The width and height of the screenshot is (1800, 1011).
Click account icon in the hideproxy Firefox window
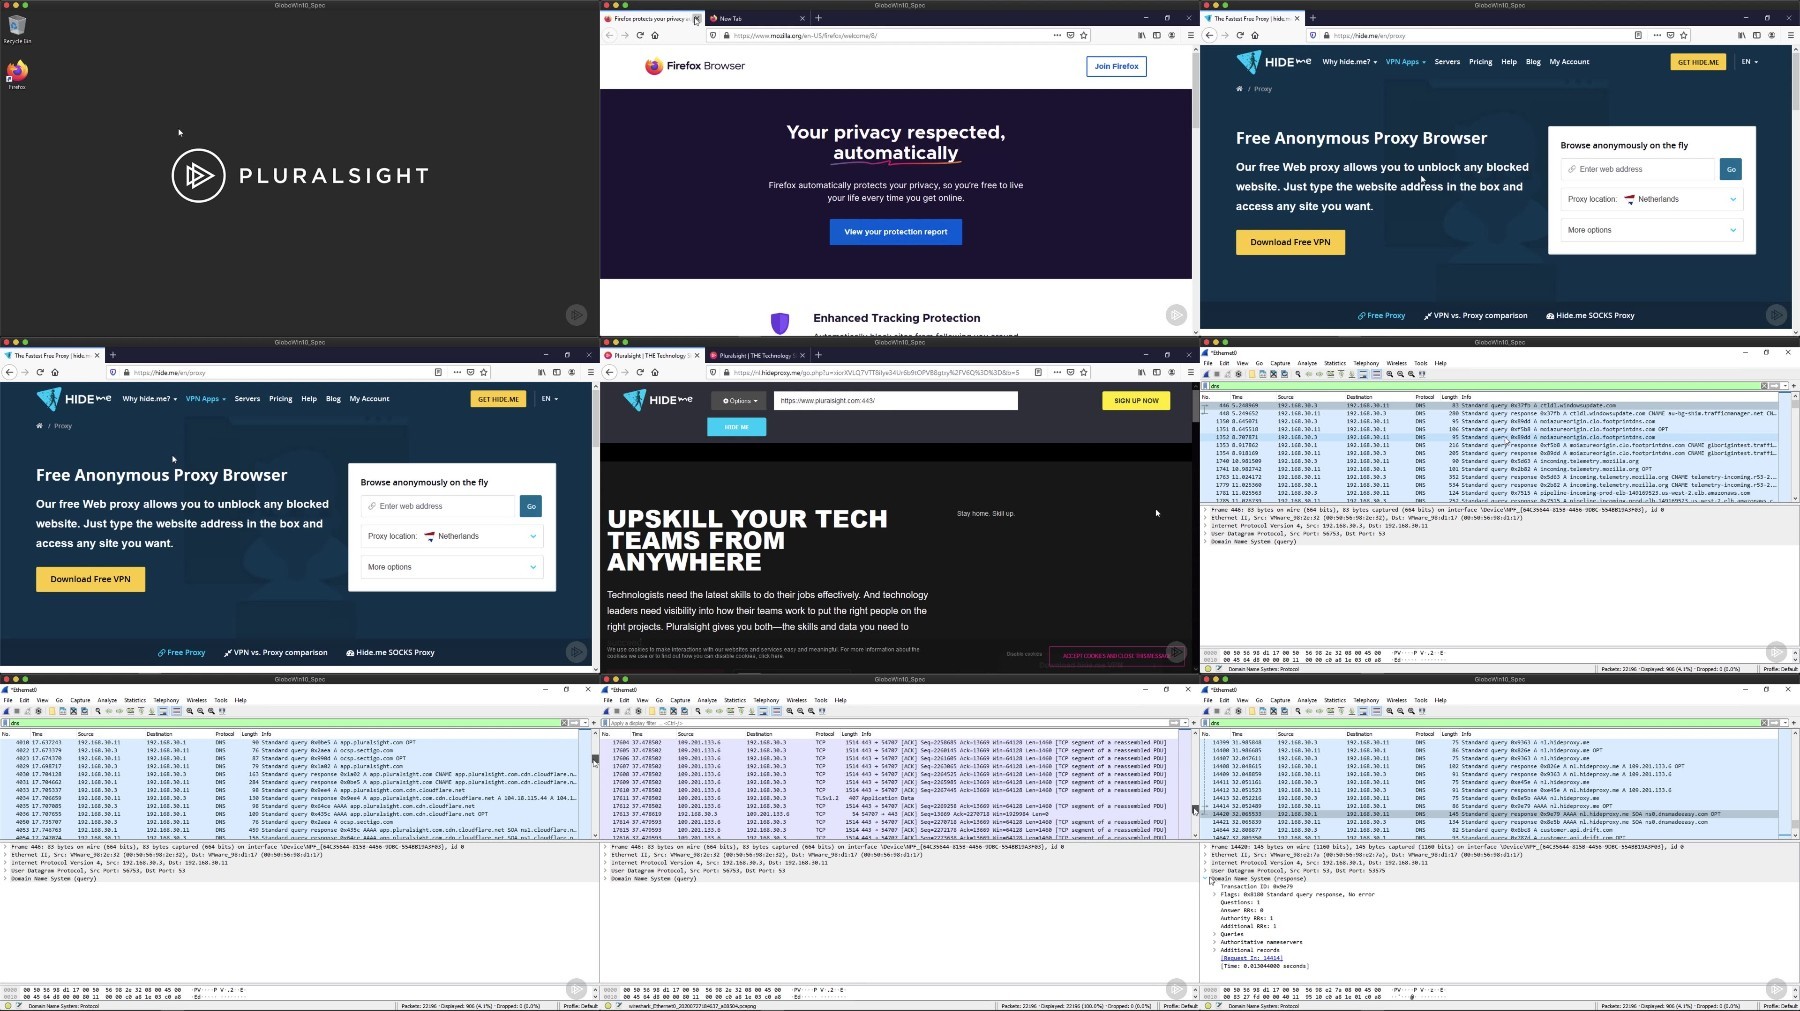pos(1172,372)
